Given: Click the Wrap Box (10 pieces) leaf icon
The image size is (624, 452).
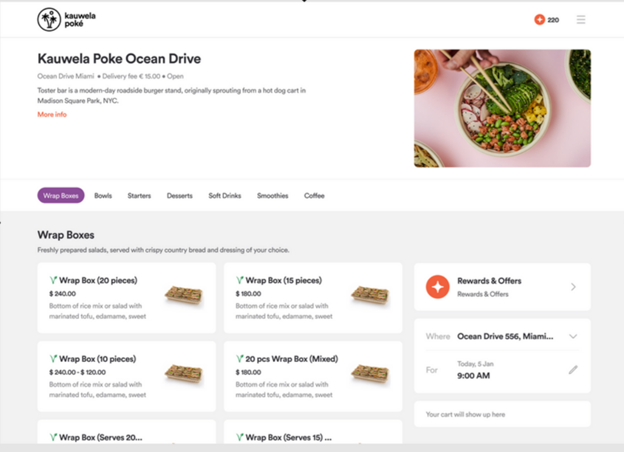Looking at the screenshot, I should (x=53, y=358).
